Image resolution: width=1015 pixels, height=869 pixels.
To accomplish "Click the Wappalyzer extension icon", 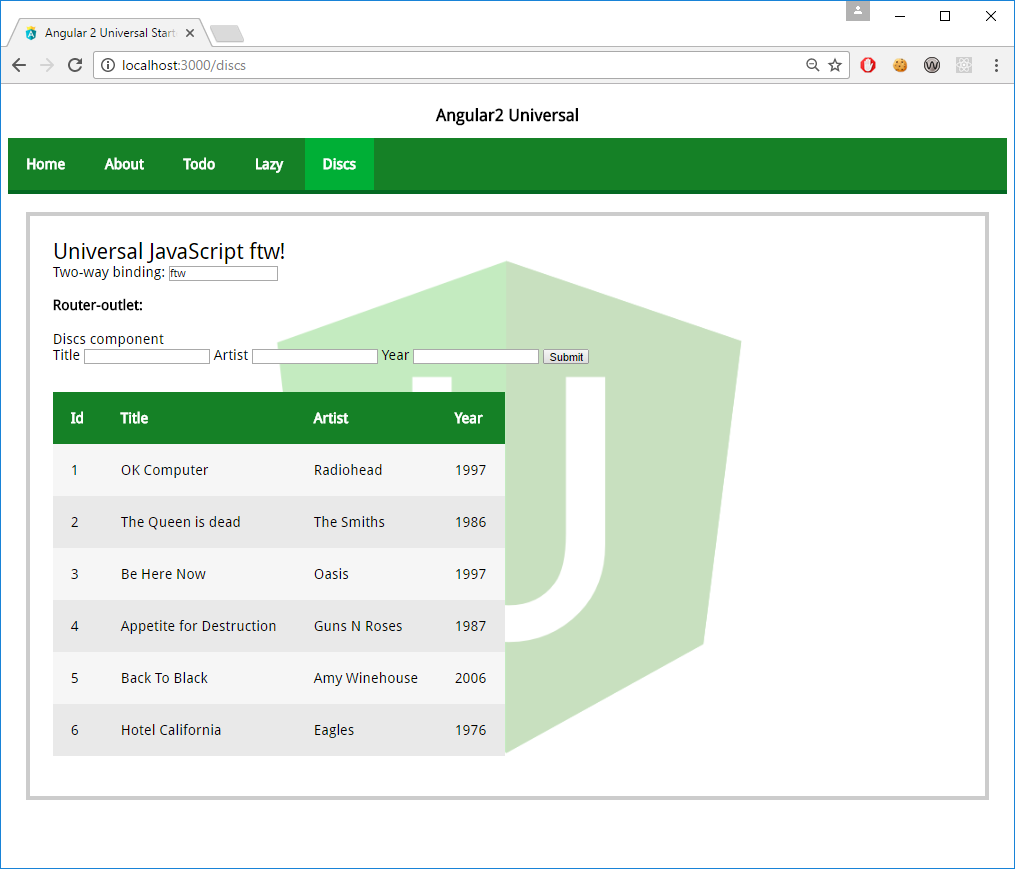I will pyautogui.click(x=932, y=65).
